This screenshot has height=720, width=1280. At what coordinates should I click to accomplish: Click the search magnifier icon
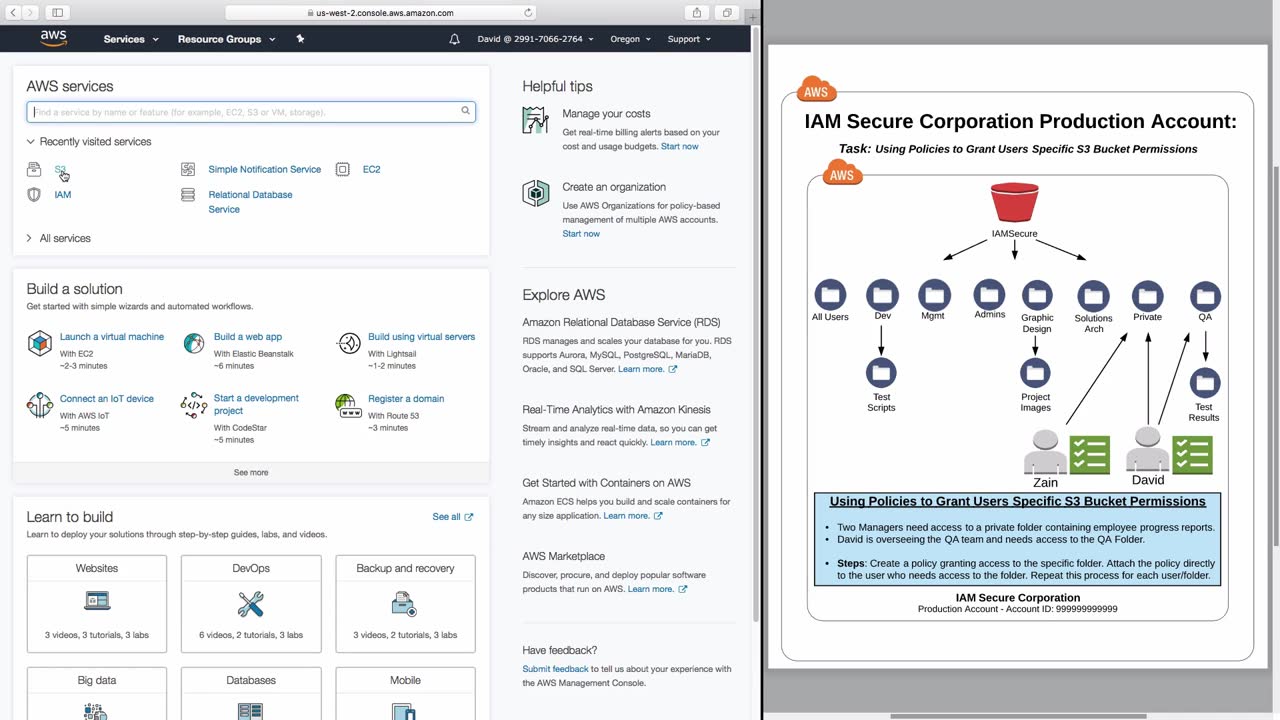click(465, 111)
